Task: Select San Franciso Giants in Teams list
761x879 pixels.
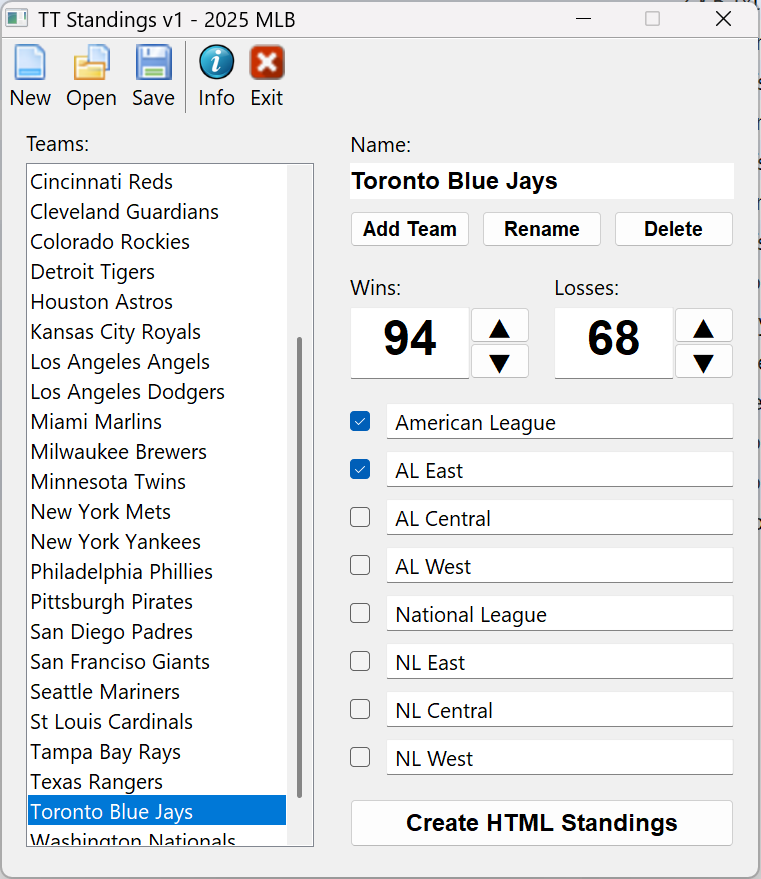Action: click(x=157, y=661)
